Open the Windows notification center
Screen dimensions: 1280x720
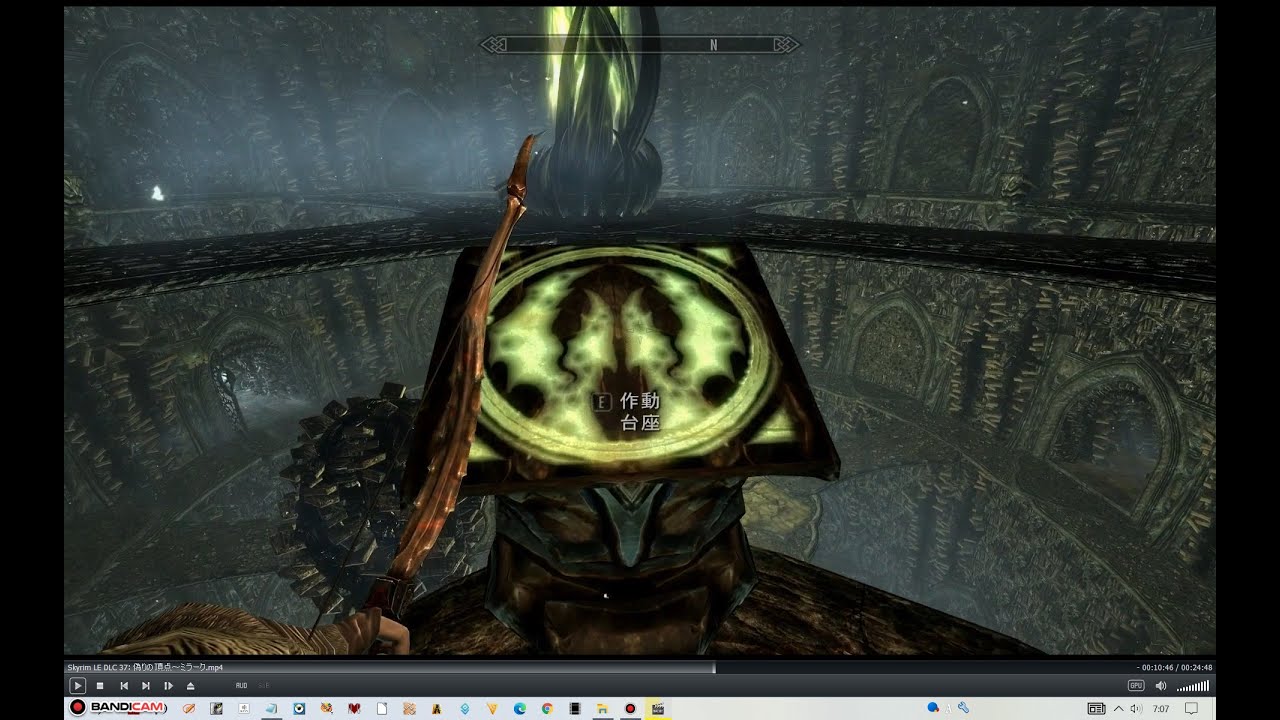point(1191,708)
